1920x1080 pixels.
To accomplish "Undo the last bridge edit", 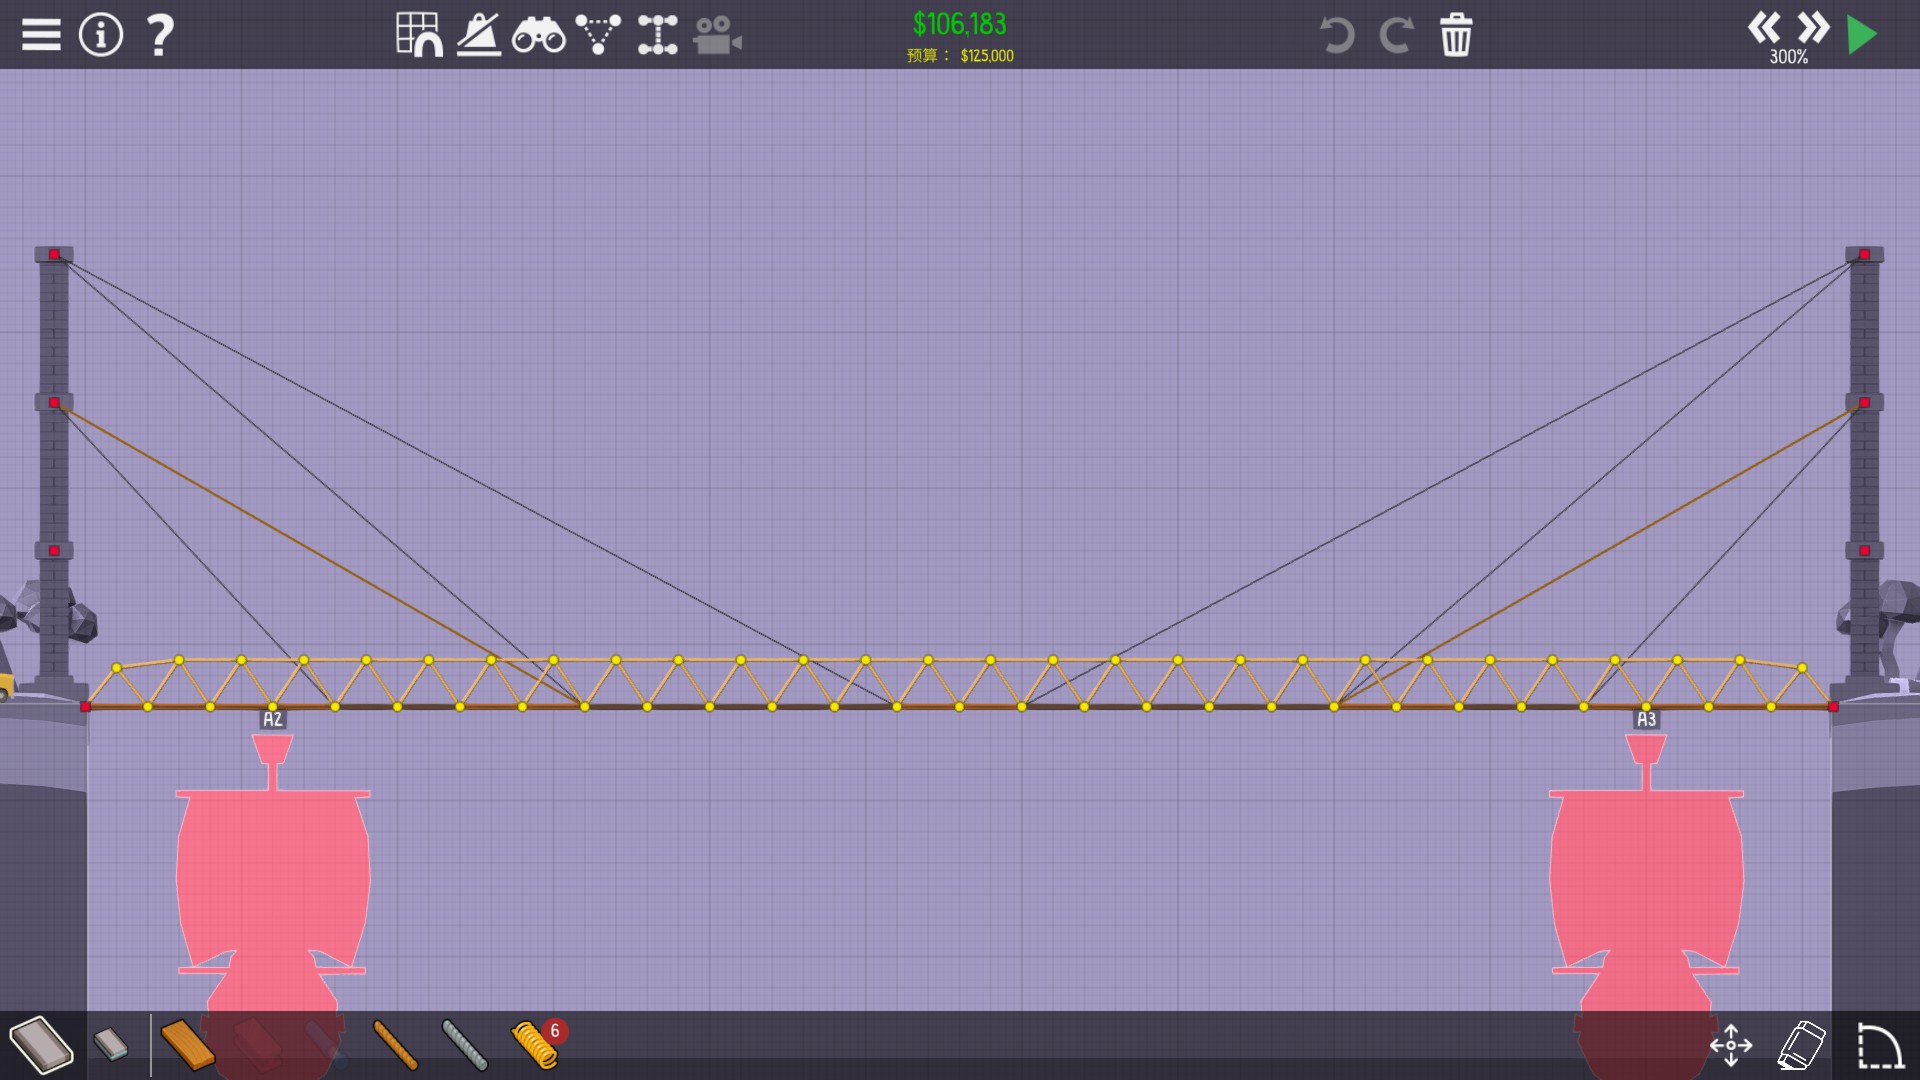I will [1336, 35].
